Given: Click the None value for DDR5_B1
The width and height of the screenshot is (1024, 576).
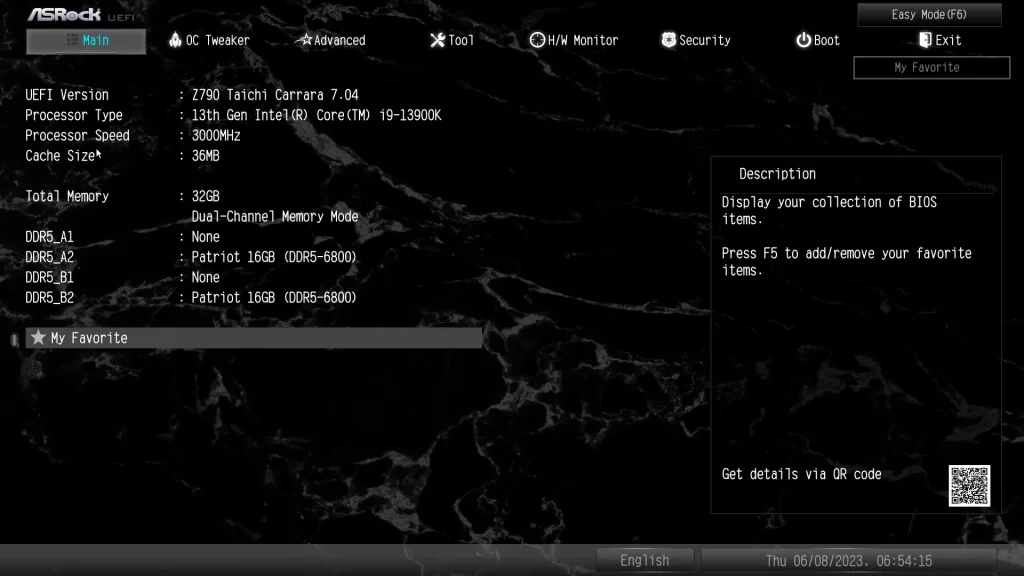Looking at the screenshot, I should coord(205,278).
